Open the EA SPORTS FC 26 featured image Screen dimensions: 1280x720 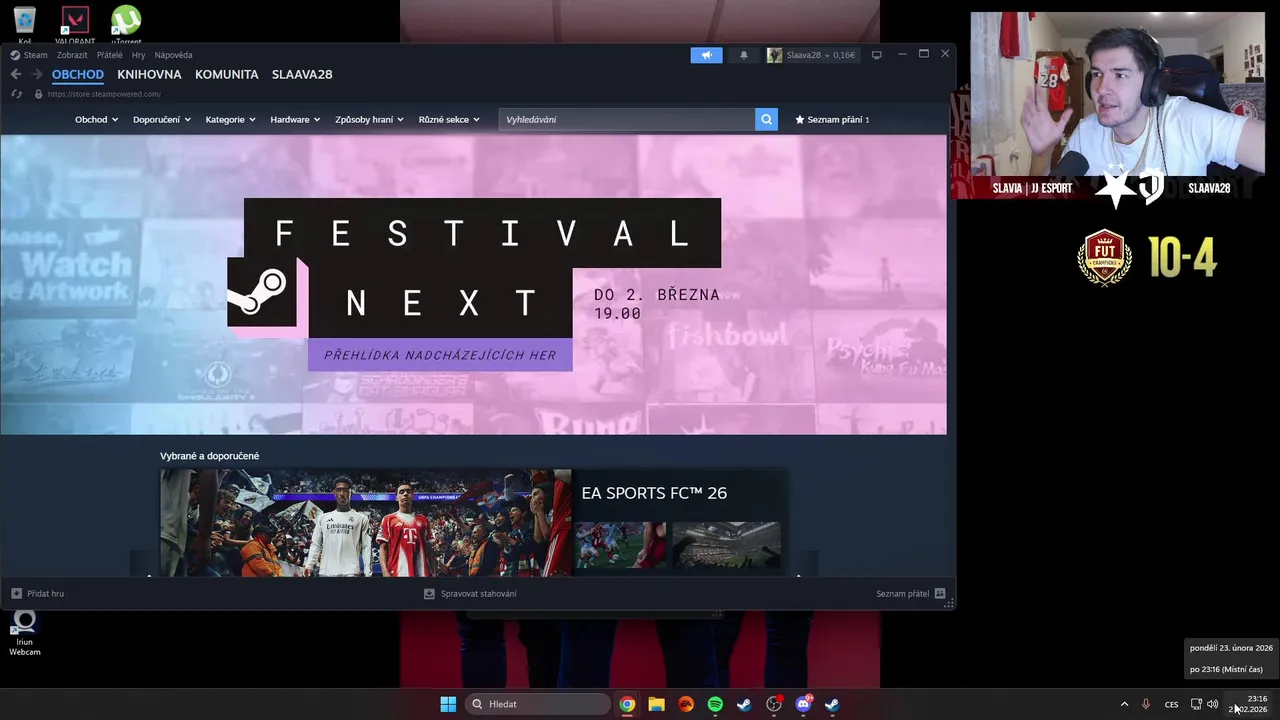coord(366,523)
